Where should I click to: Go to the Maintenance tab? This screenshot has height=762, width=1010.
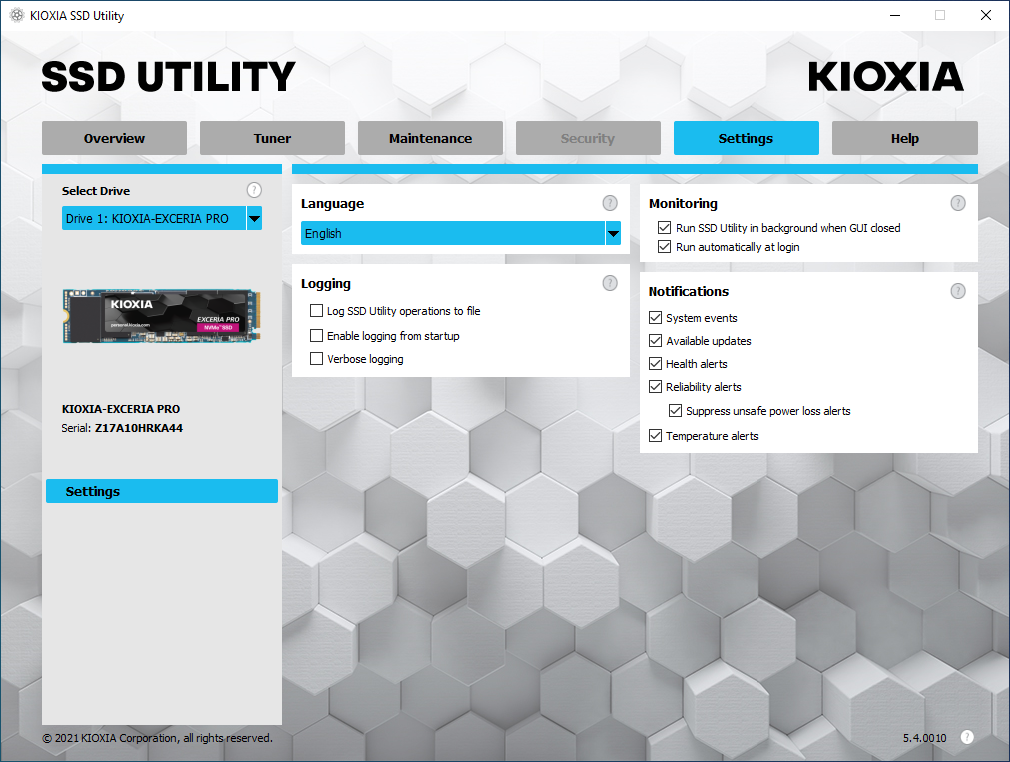(x=430, y=138)
